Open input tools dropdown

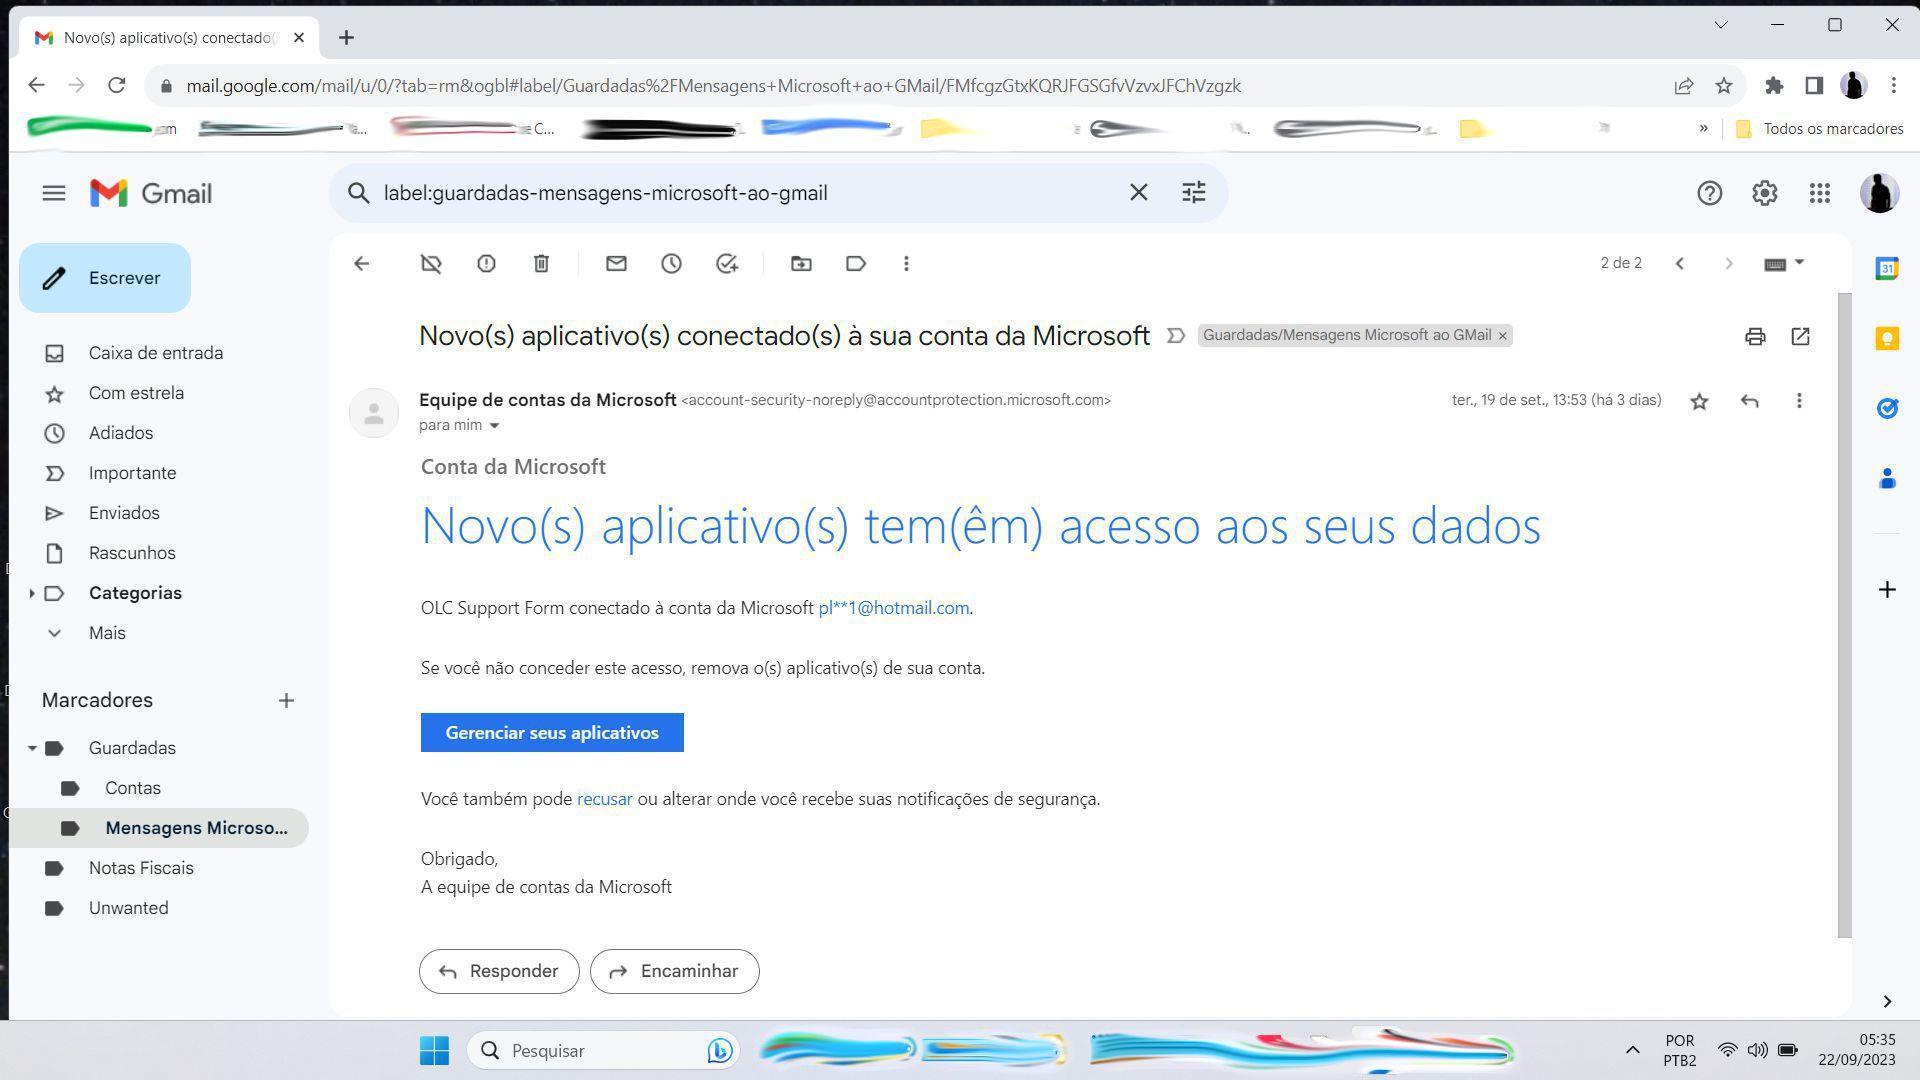pyautogui.click(x=1785, y=264)
